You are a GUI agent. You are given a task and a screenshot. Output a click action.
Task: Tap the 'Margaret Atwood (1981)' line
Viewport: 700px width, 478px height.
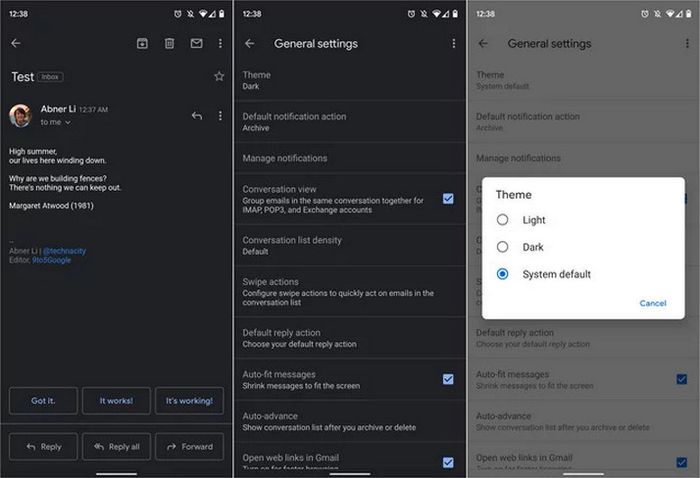(x=51, y=206)
